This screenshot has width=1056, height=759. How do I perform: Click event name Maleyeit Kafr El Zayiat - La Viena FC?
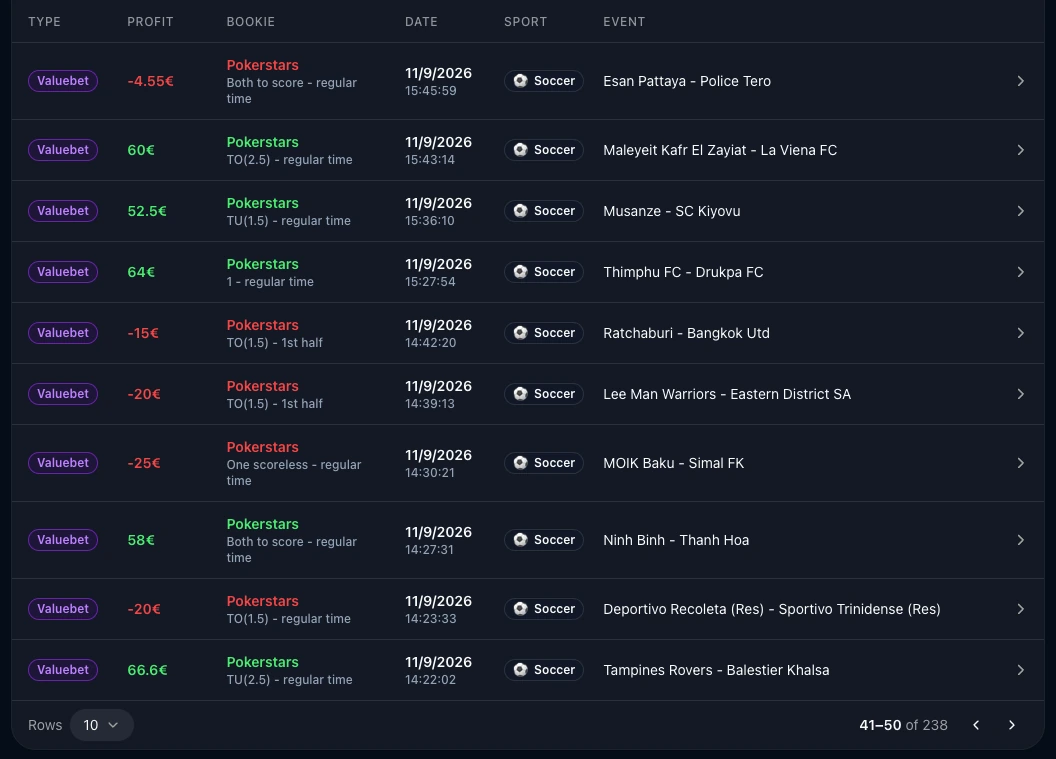[x=720, y=150]
